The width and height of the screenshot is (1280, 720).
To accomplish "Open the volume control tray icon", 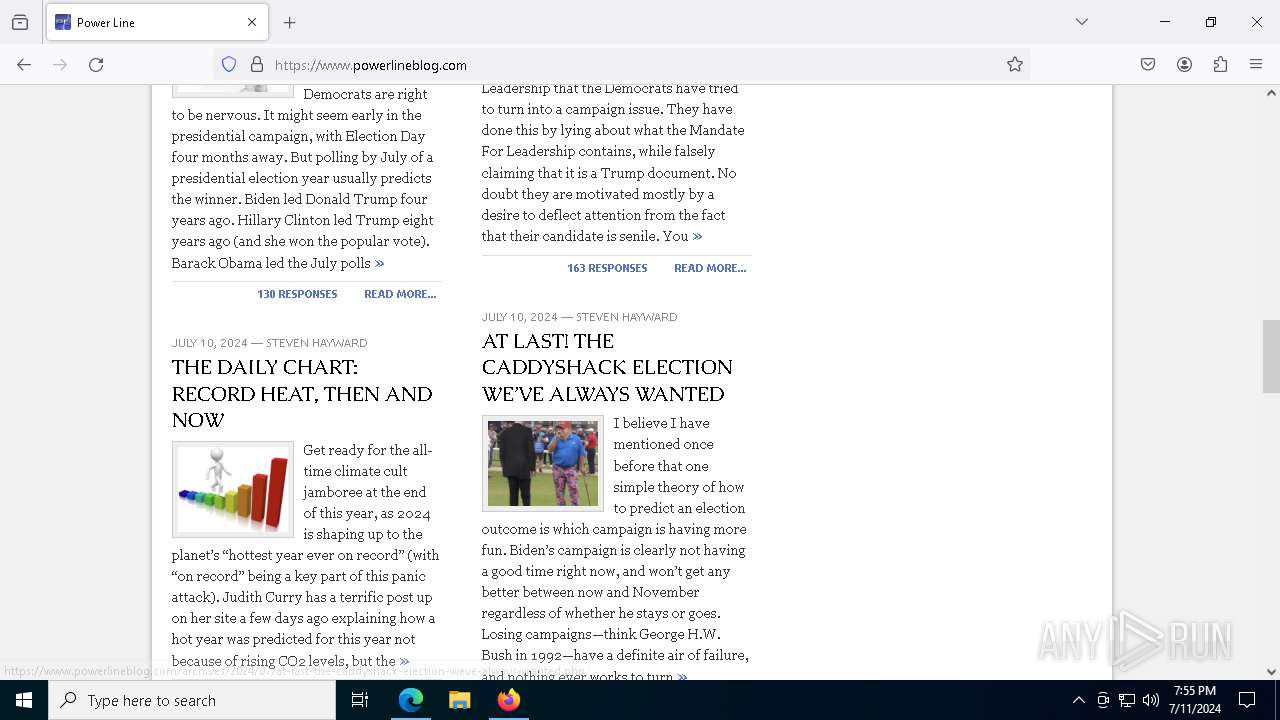I will [x=1151, y=700].
